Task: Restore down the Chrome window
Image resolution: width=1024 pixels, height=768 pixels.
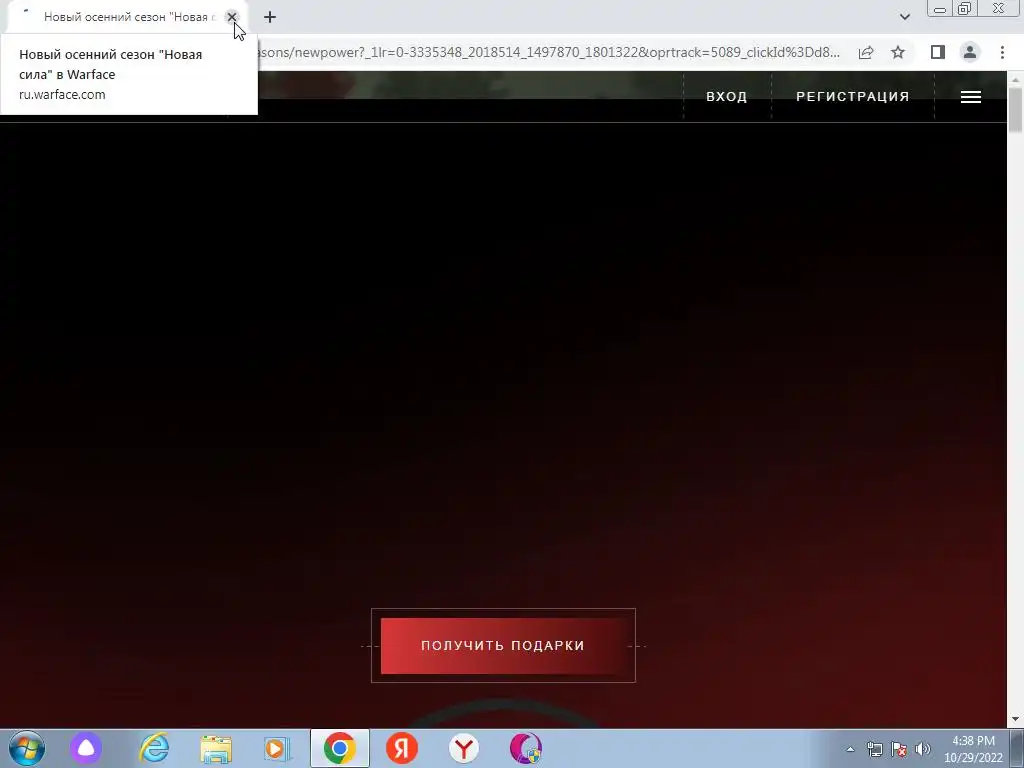Action: 964,9
